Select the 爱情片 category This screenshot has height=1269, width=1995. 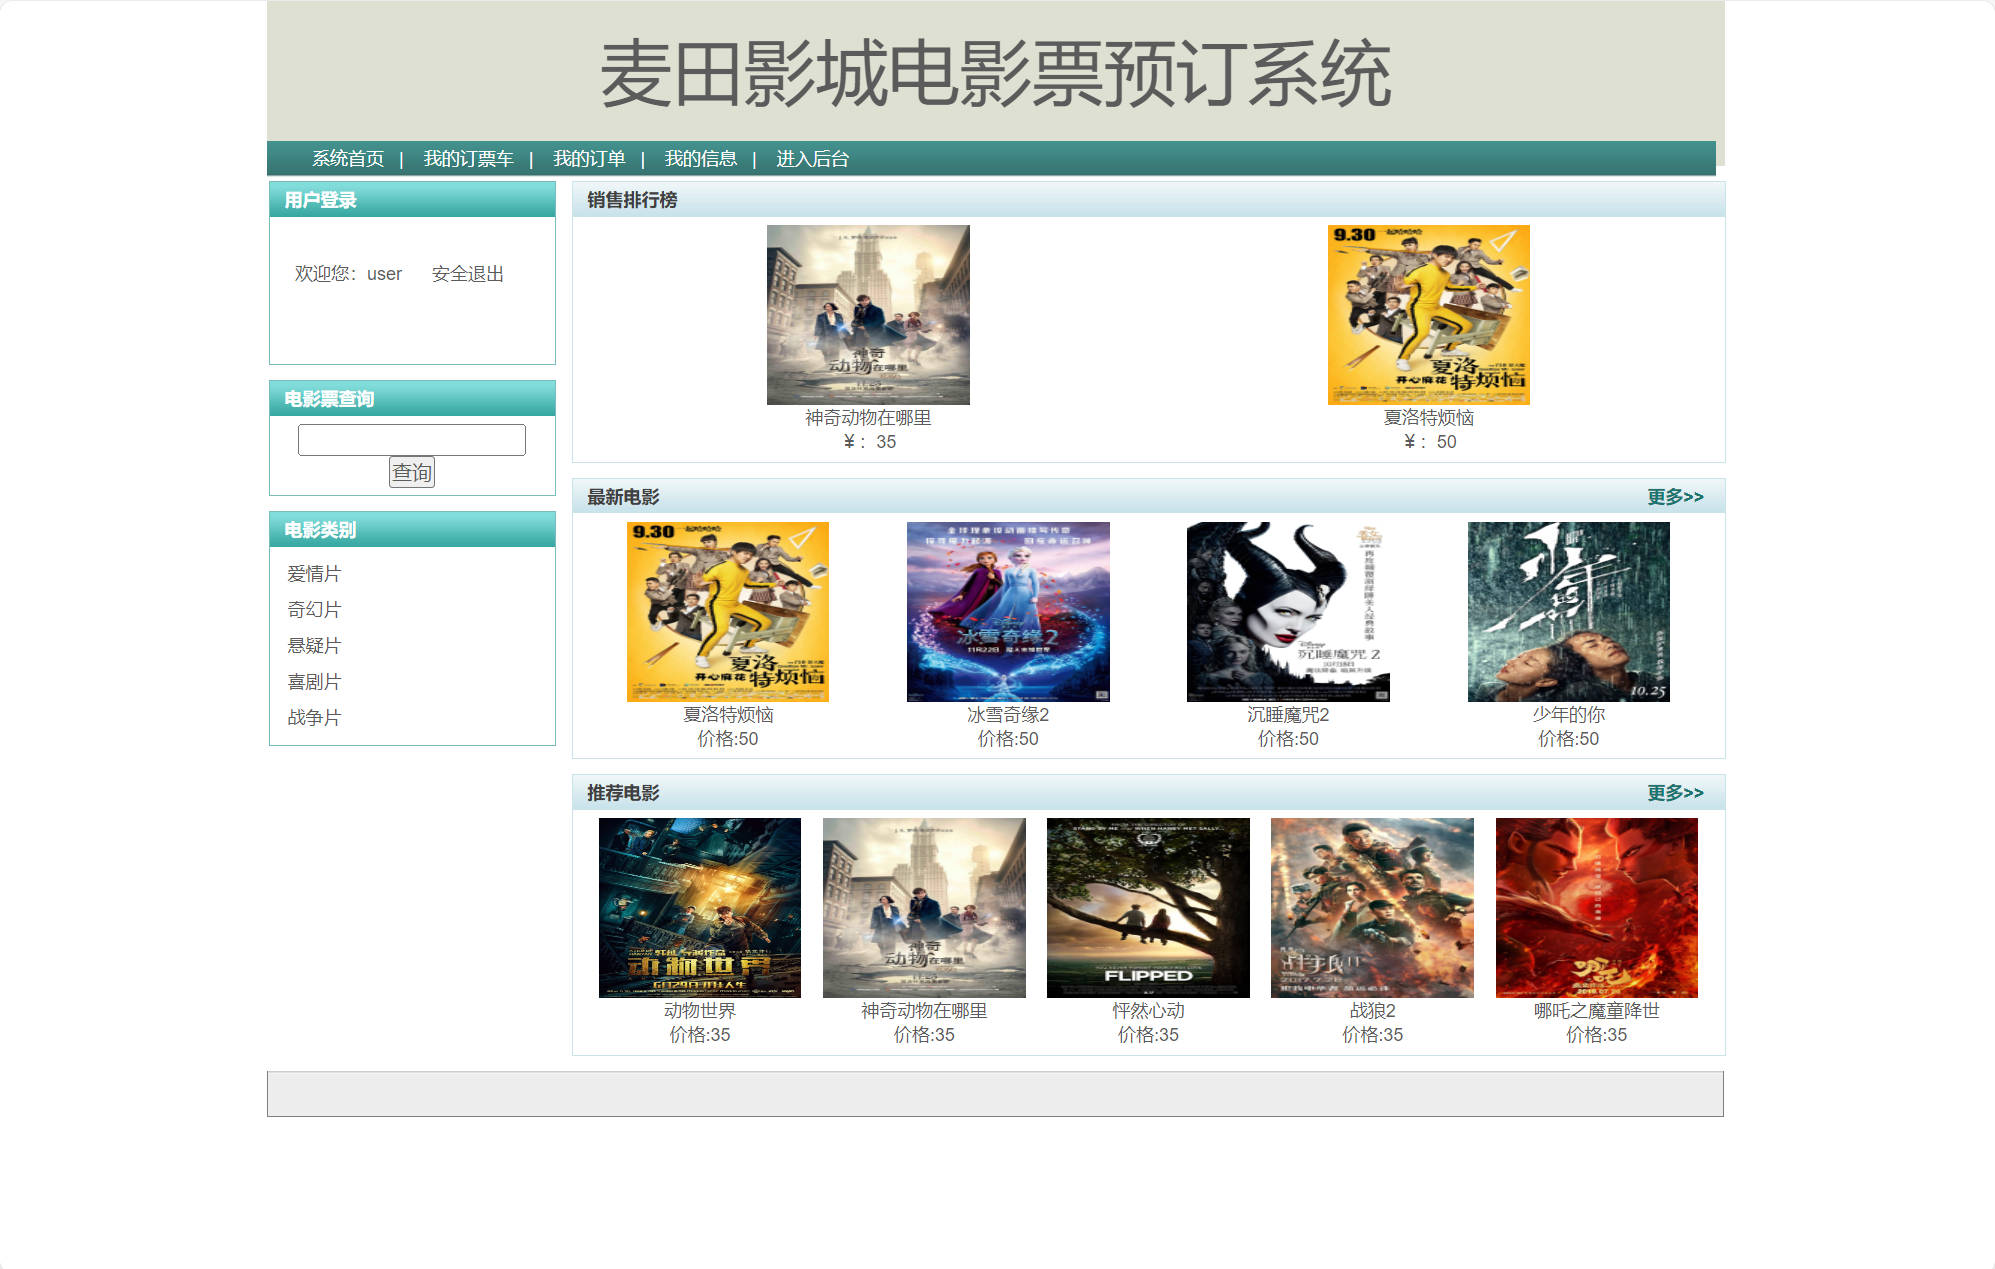313,573
